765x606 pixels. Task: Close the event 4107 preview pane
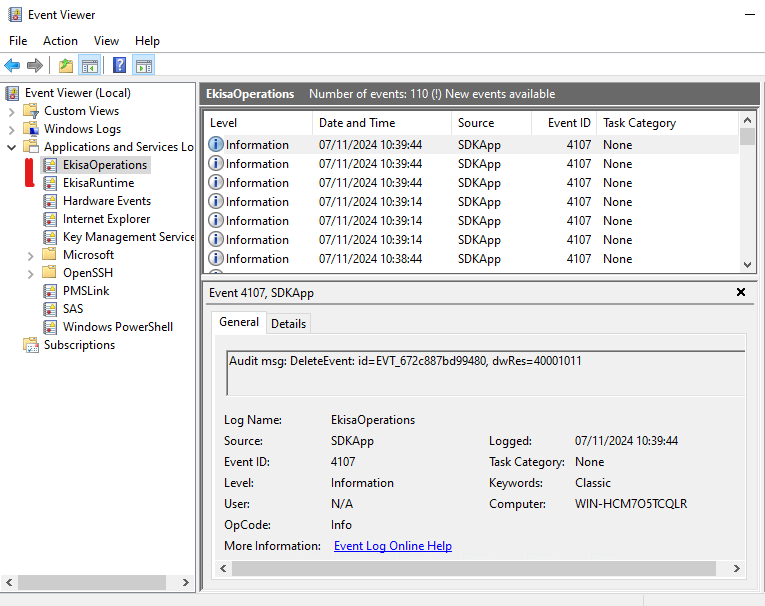coord(741,292)
